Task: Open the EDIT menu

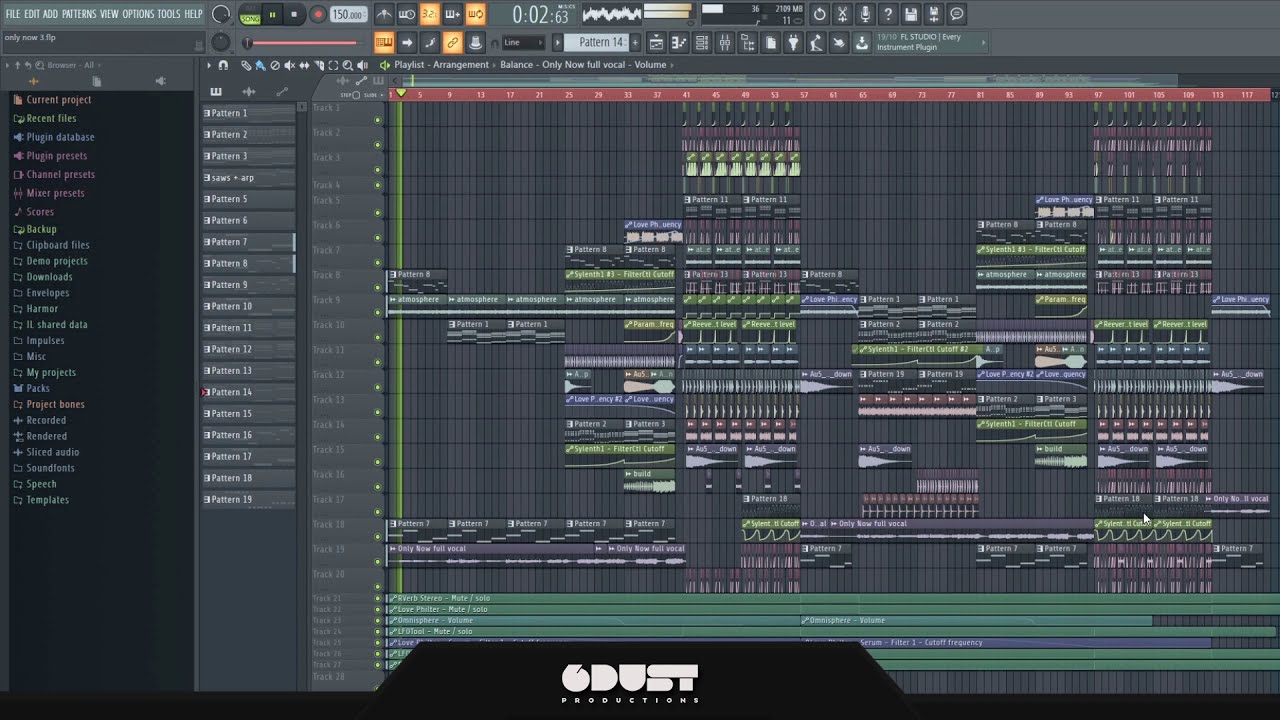Action: coord(32,14)
